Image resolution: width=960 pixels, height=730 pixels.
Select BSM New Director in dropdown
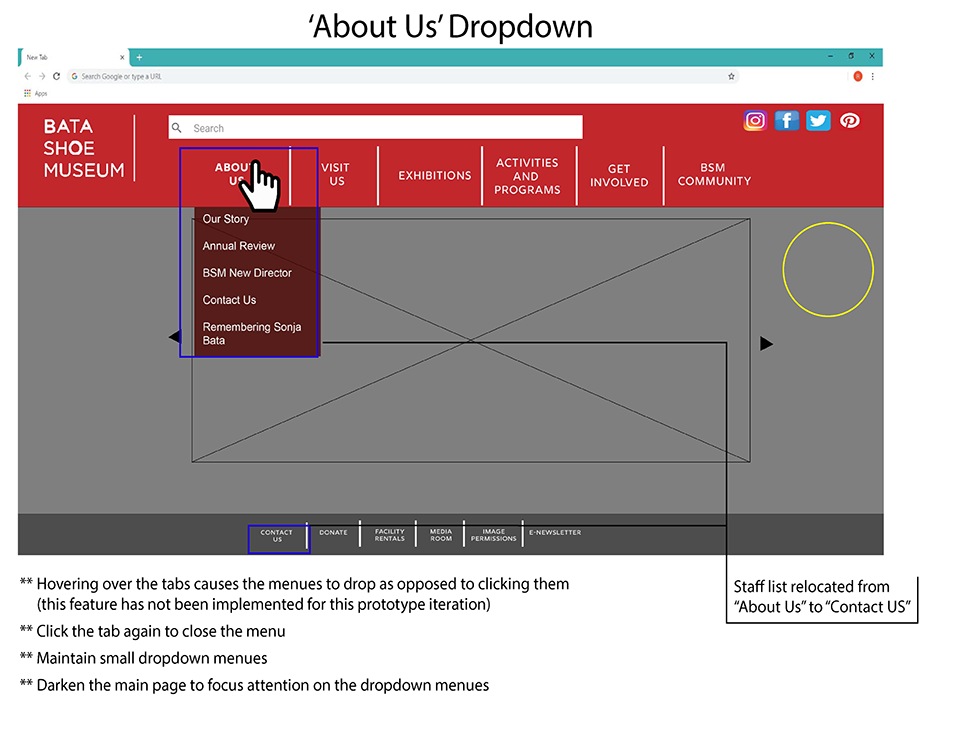coord(247,273)
